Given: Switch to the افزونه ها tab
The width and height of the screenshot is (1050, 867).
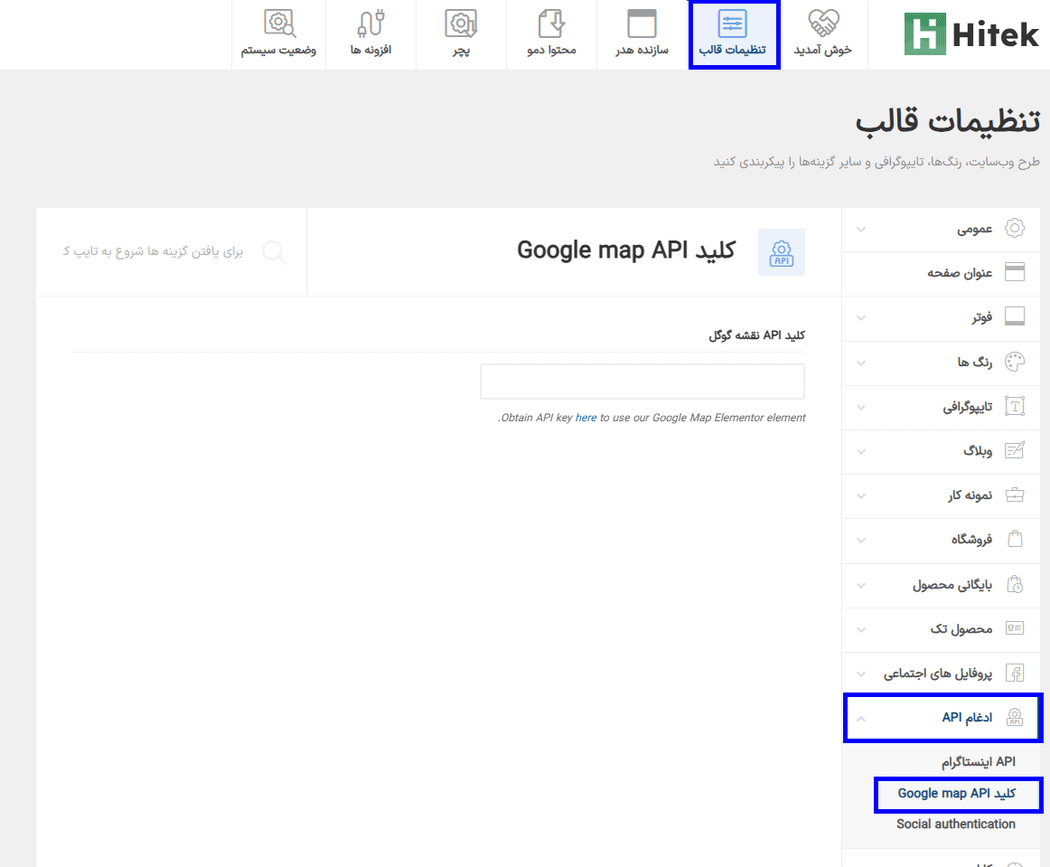Looking at the screenshot, I should [x=370, y=35].
